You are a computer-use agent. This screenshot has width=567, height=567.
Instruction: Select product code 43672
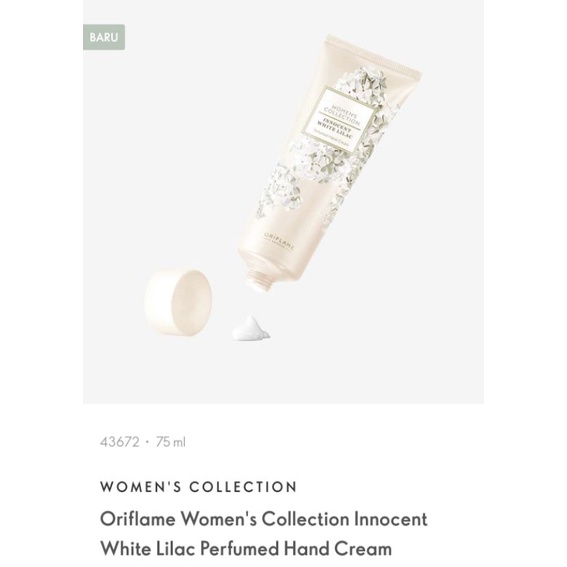[x=120, y=442]
